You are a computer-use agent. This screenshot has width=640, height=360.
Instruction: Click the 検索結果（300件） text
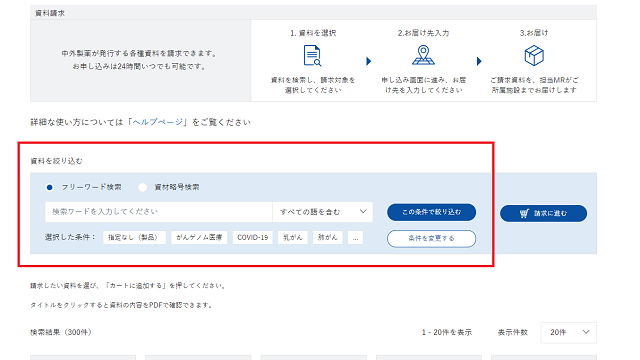pyautogui.click(x=61, y=332)
